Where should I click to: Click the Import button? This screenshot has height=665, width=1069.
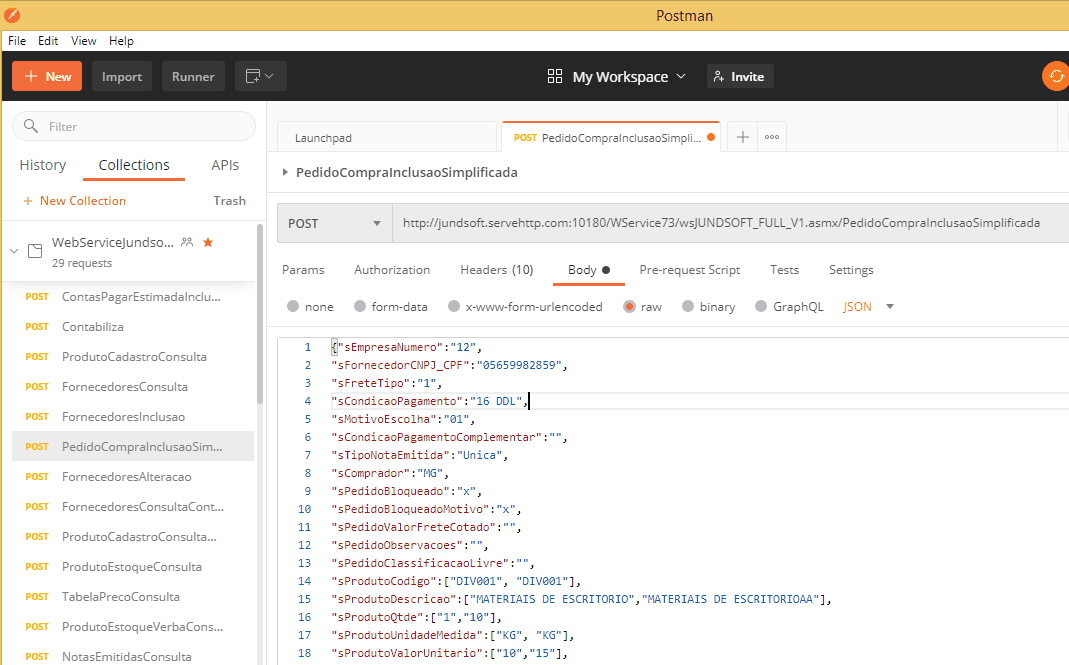click(122, 77)
